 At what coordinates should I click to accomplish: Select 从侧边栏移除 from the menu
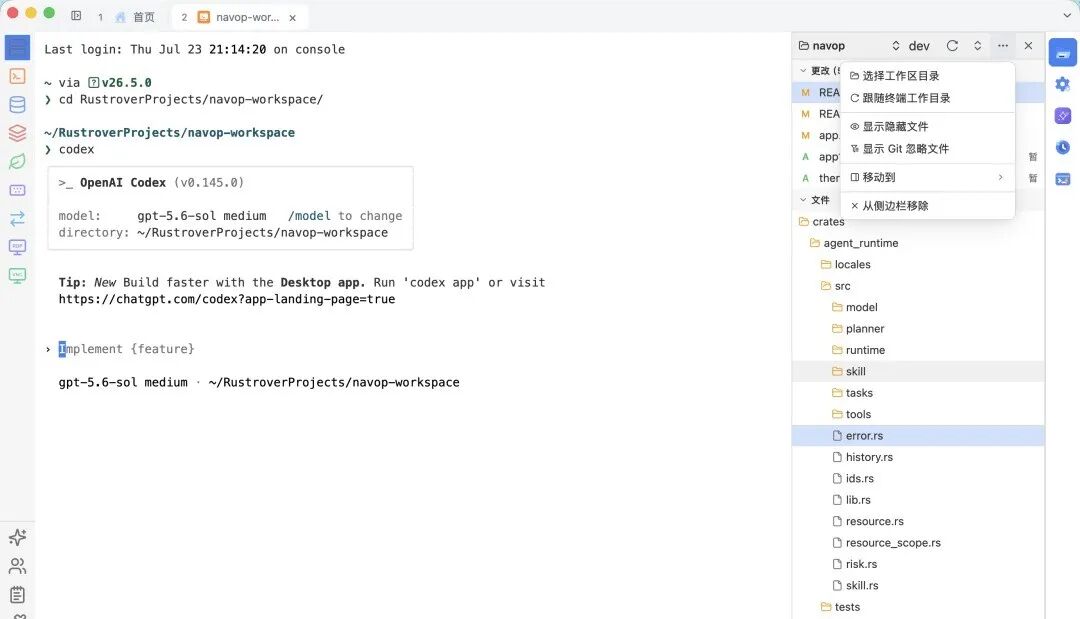[x=927, y=205]
